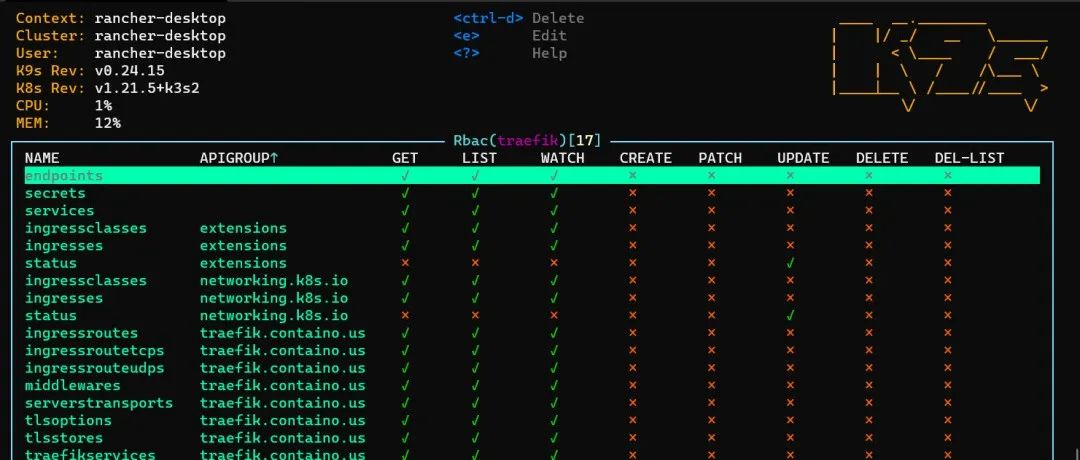Screen dimensions: 1080x460
Task: Click CREATE cross in the middlewares row
Action: click(x=632, y=386)
